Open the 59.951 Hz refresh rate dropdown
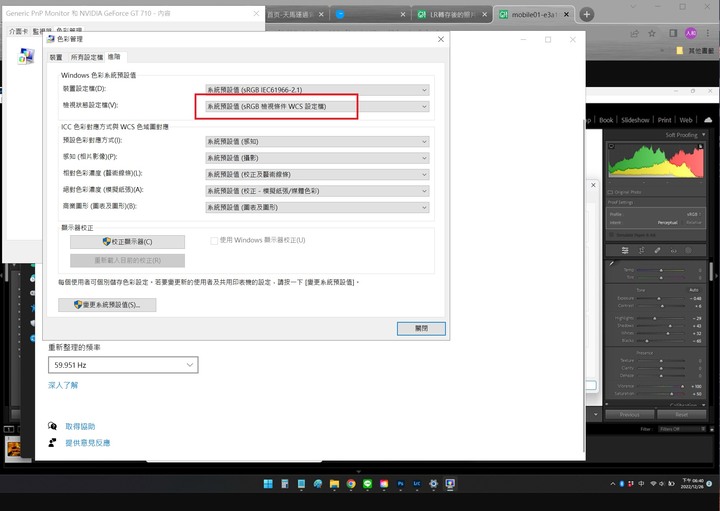The height and width of the screenshot is (511, 720). click(x=123, y=365)
